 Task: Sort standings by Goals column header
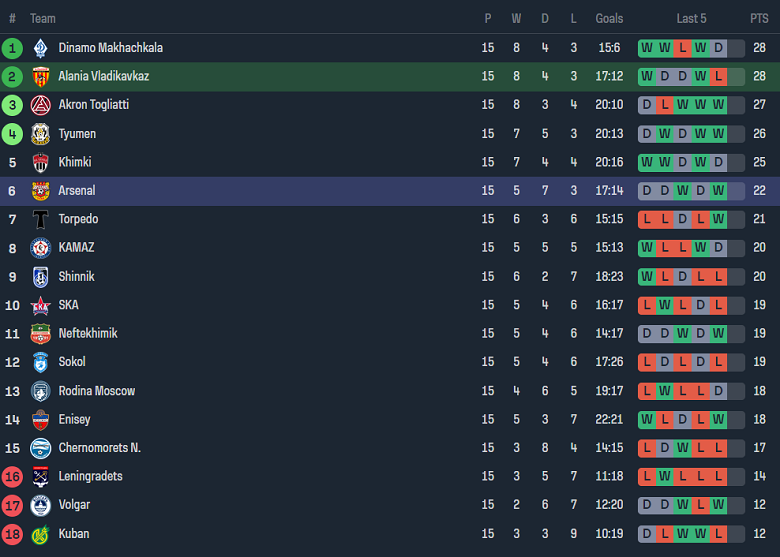coord(609,18)
